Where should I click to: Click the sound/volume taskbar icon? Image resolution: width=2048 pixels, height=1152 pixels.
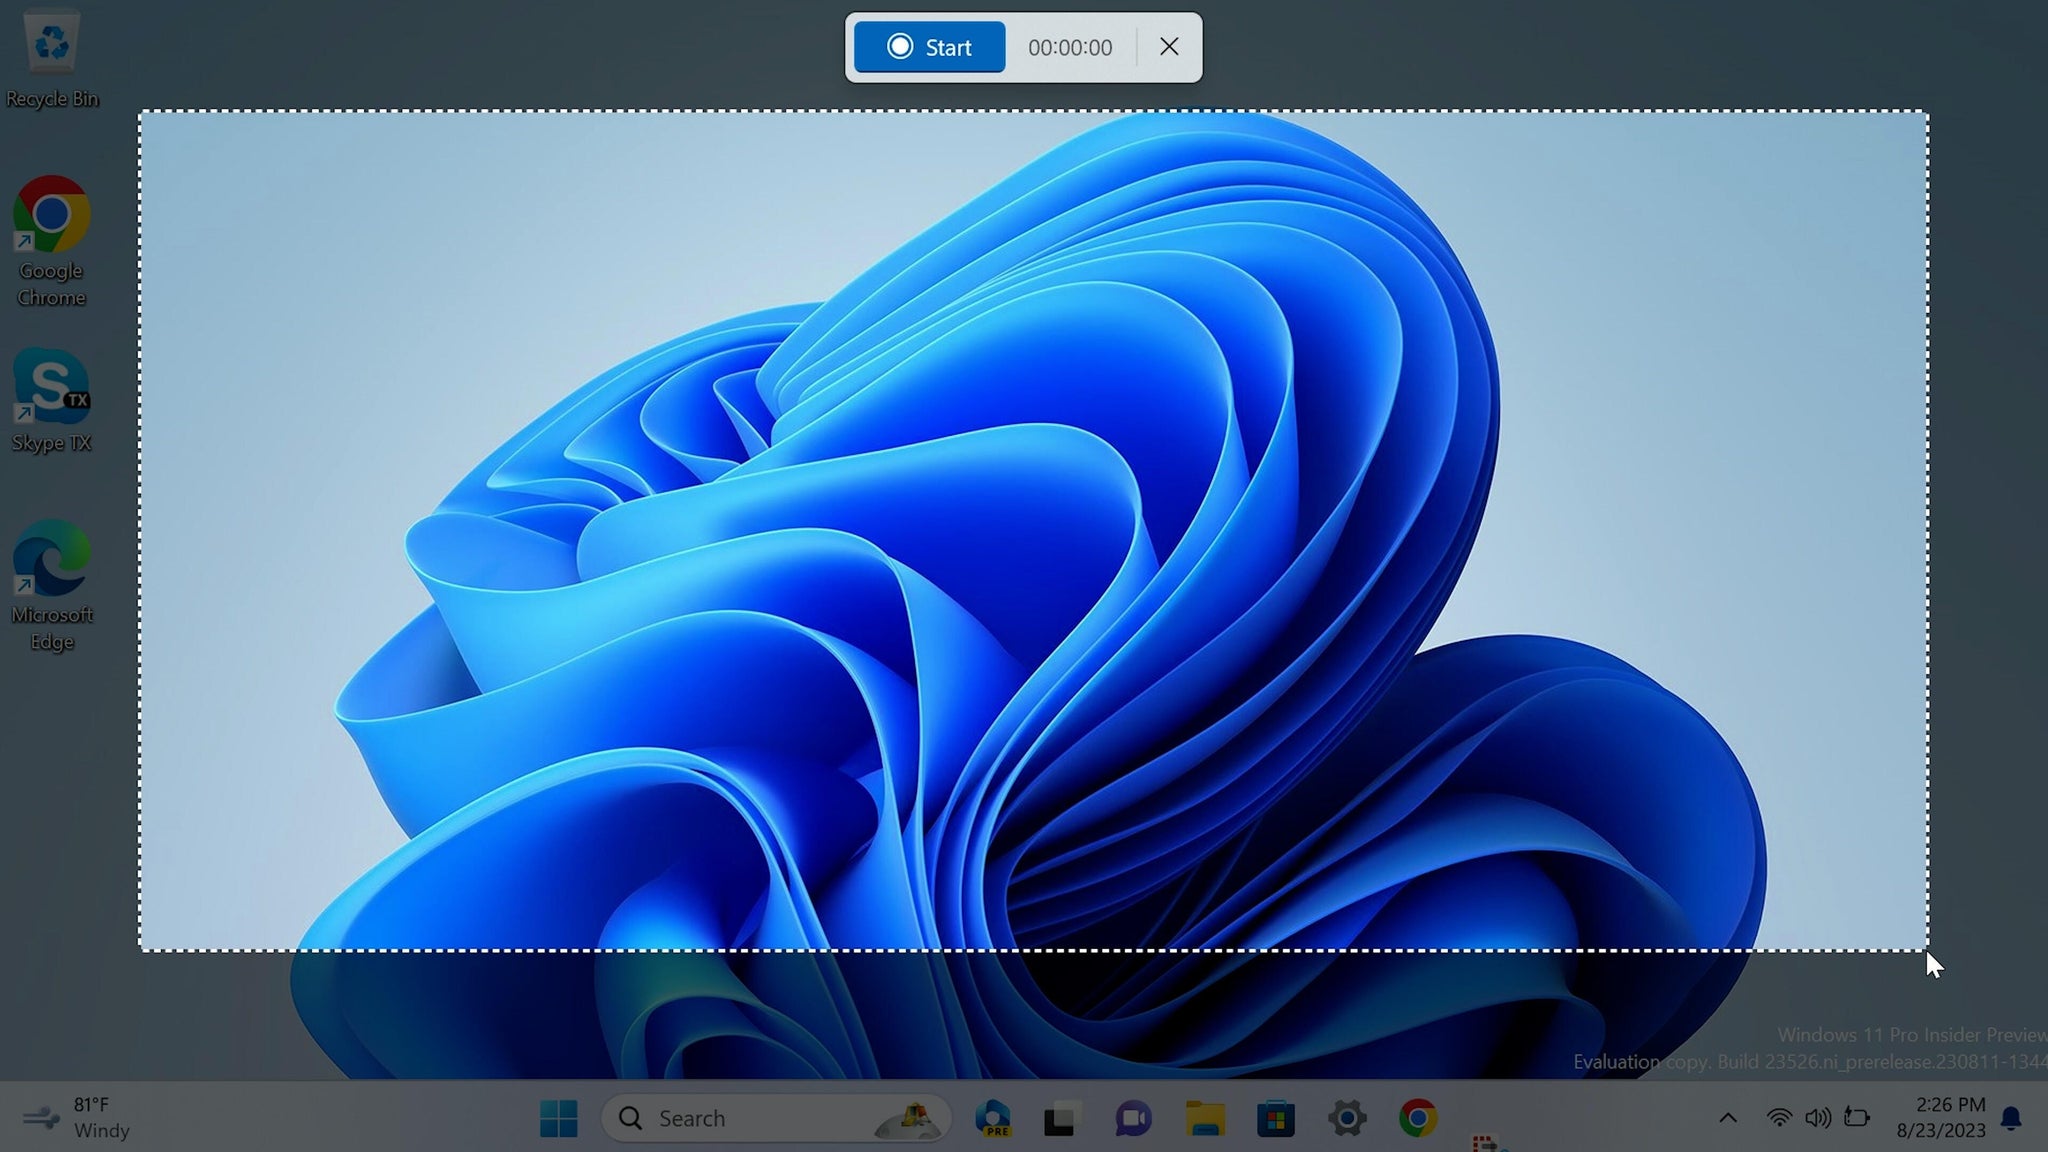[1816, 1118]
